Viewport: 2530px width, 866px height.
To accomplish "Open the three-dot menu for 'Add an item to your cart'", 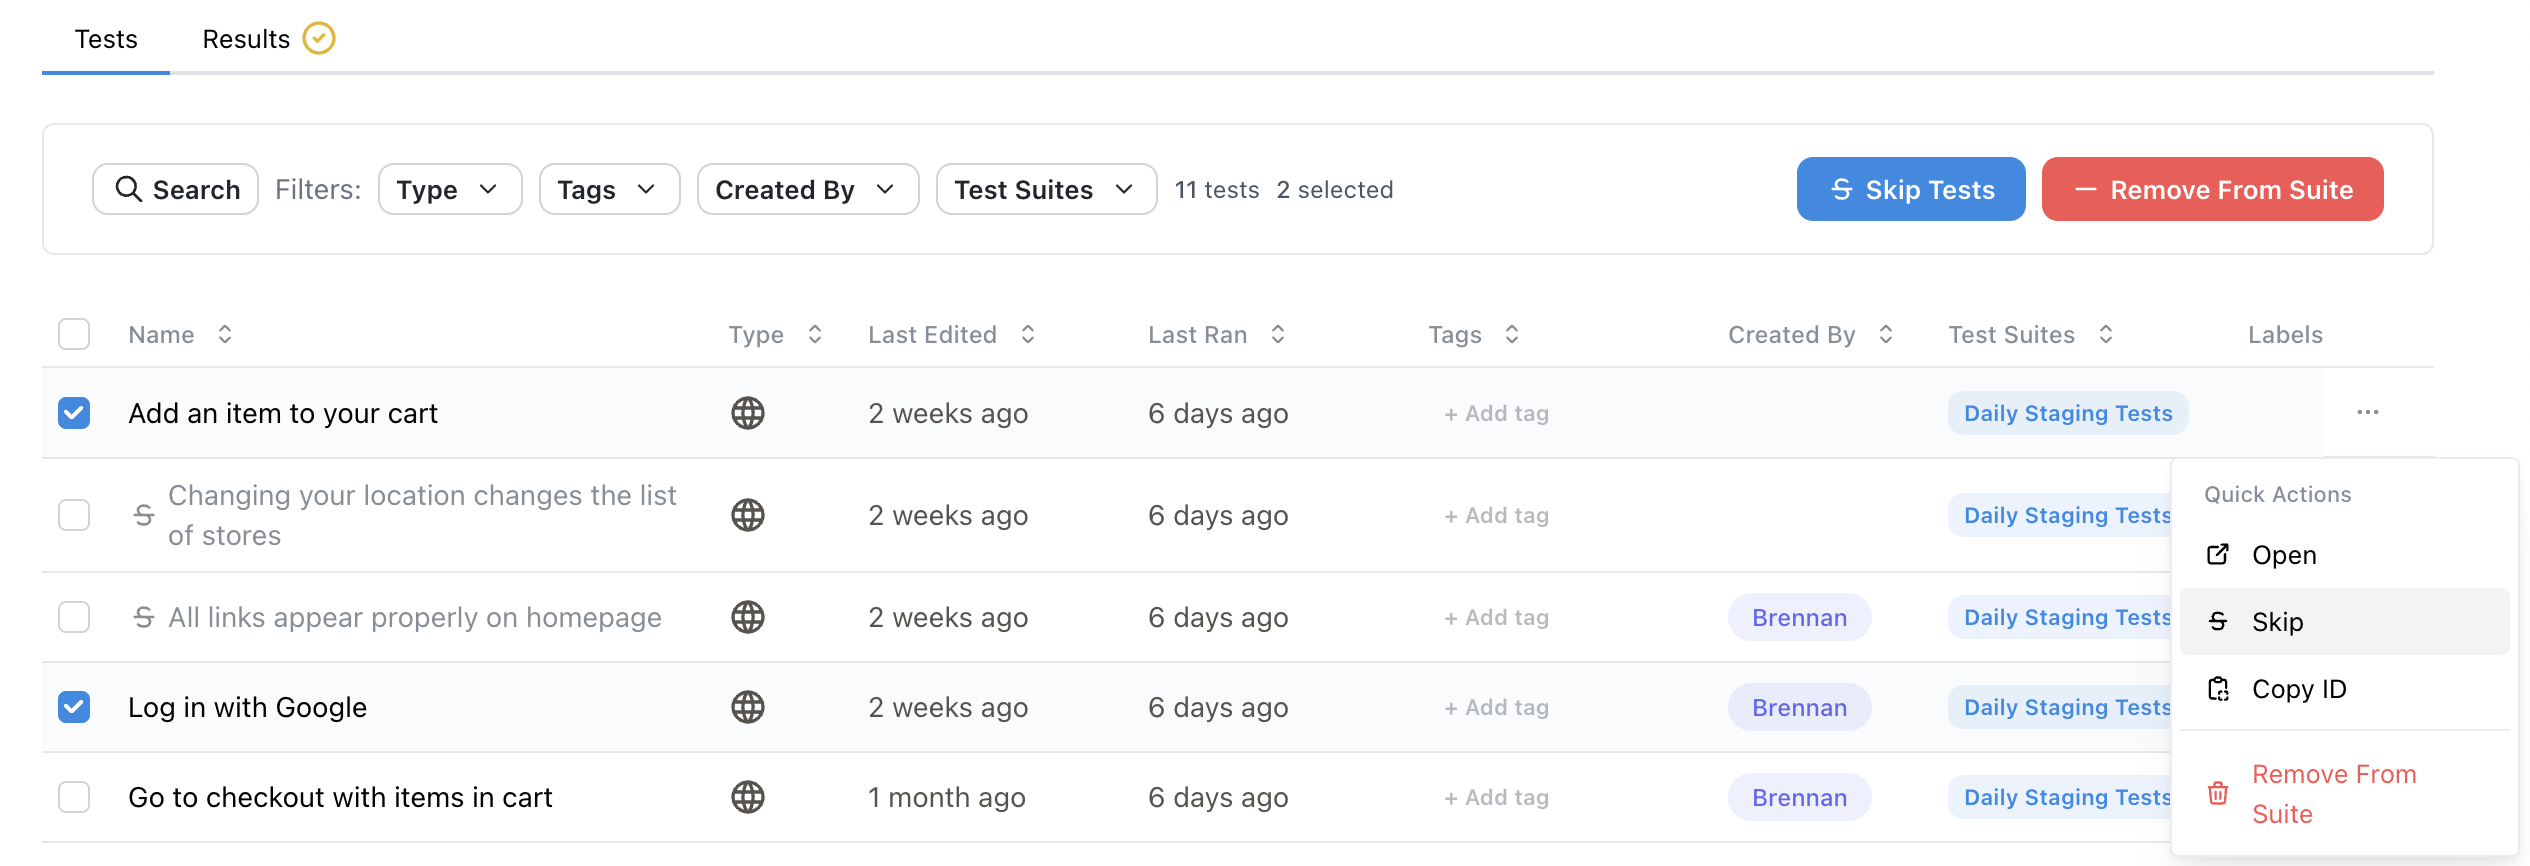I will click(2367, 412).
